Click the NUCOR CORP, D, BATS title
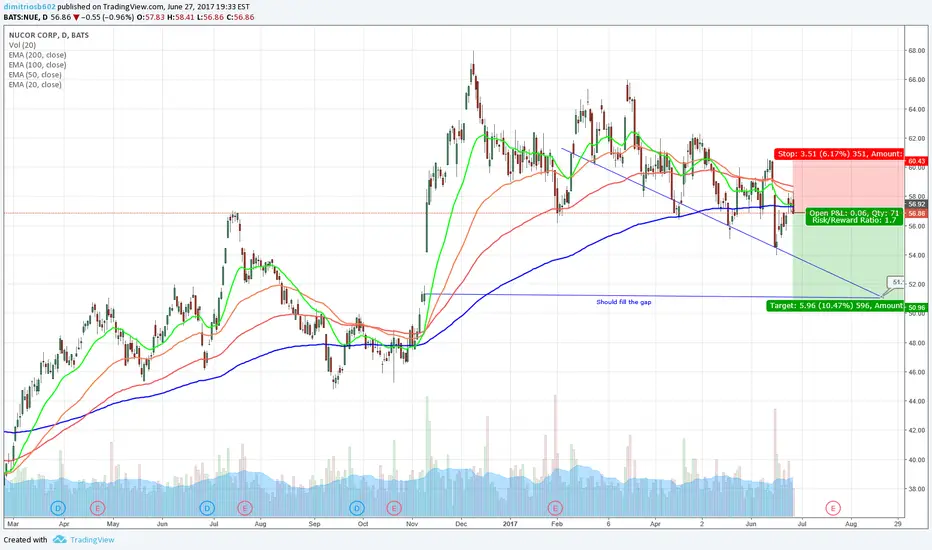932x550 pixels. coord(49,35)
